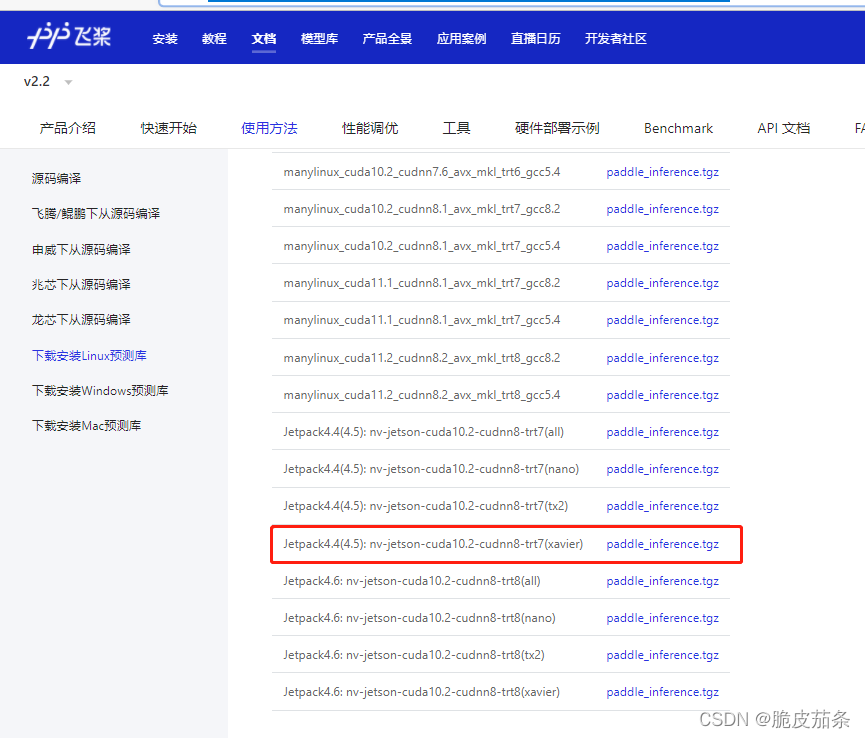Click 应用案例 in the header menu

click(x=462, y=39)
